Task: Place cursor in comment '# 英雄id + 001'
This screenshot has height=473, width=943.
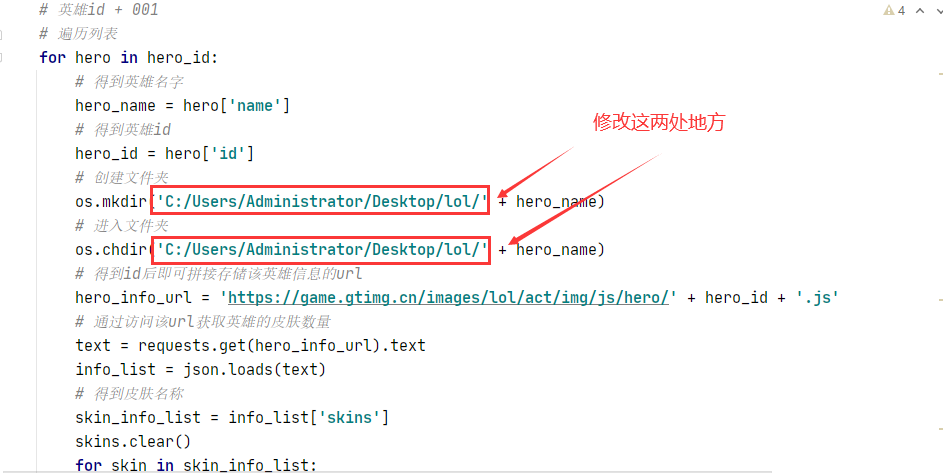Action: (x=99, y=10)
